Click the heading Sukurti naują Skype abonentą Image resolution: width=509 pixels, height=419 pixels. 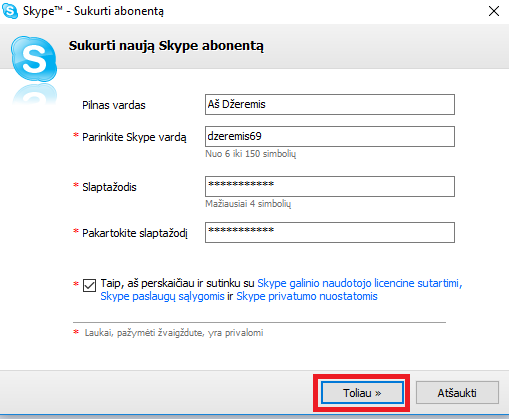tap(166, 46)
